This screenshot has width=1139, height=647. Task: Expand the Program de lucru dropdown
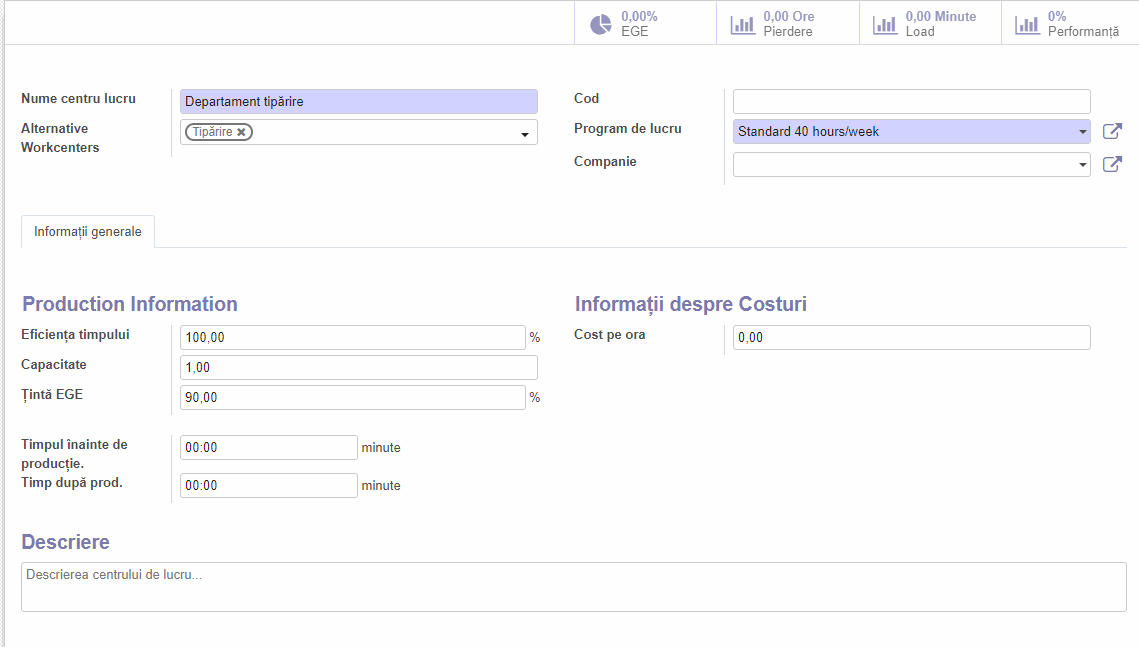point(1082,132)
